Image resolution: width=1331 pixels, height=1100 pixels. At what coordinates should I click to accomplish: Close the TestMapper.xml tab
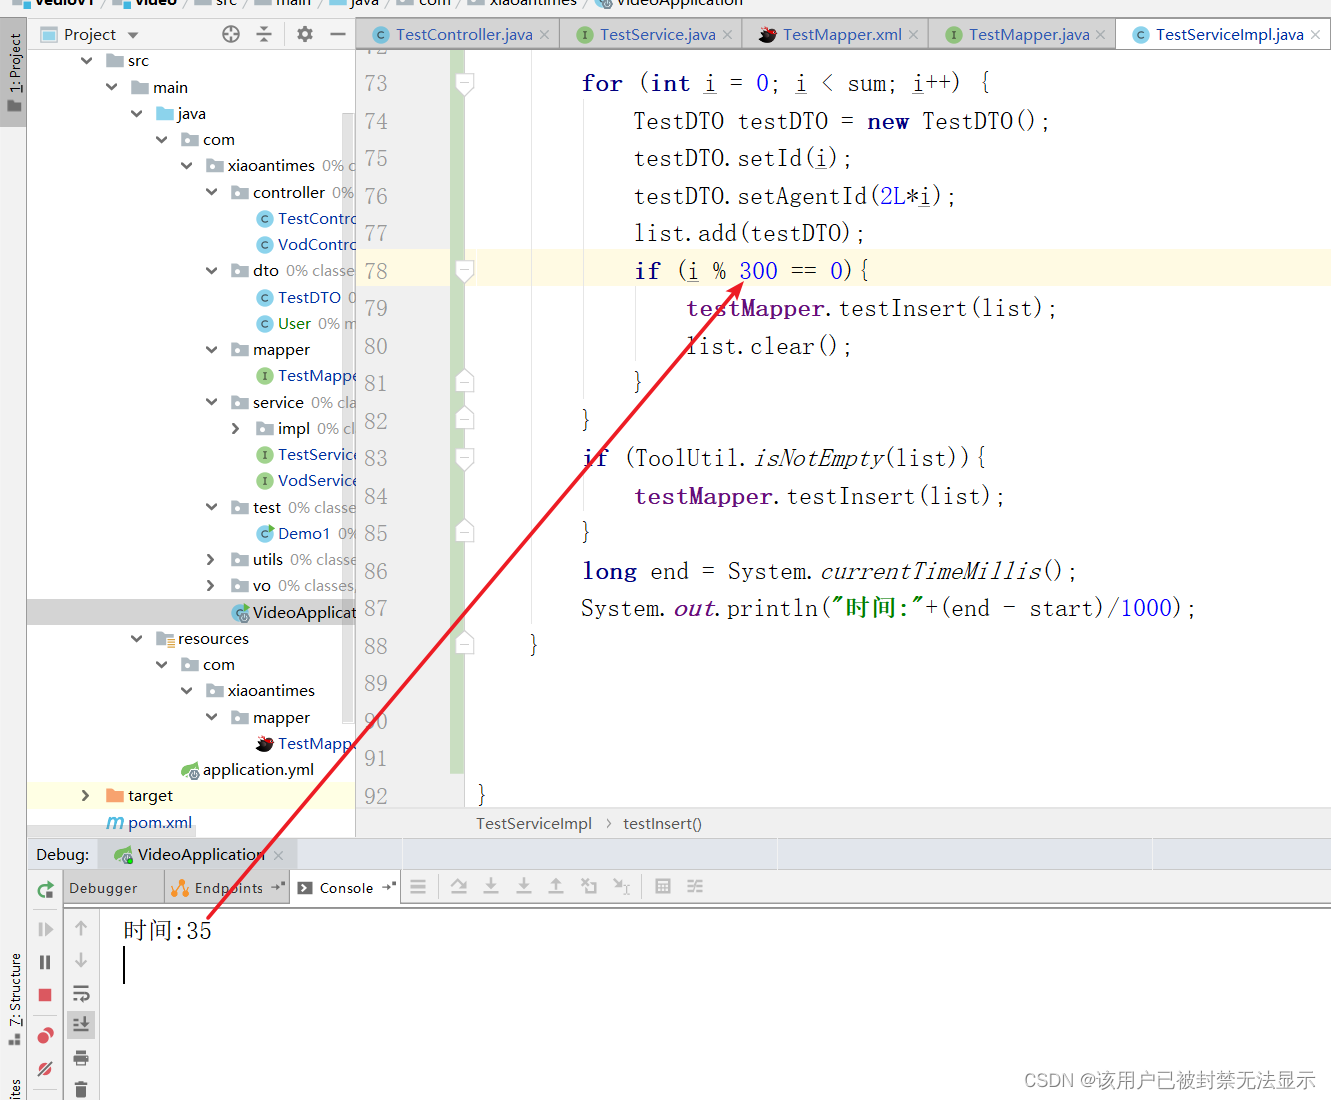(913, 34)
